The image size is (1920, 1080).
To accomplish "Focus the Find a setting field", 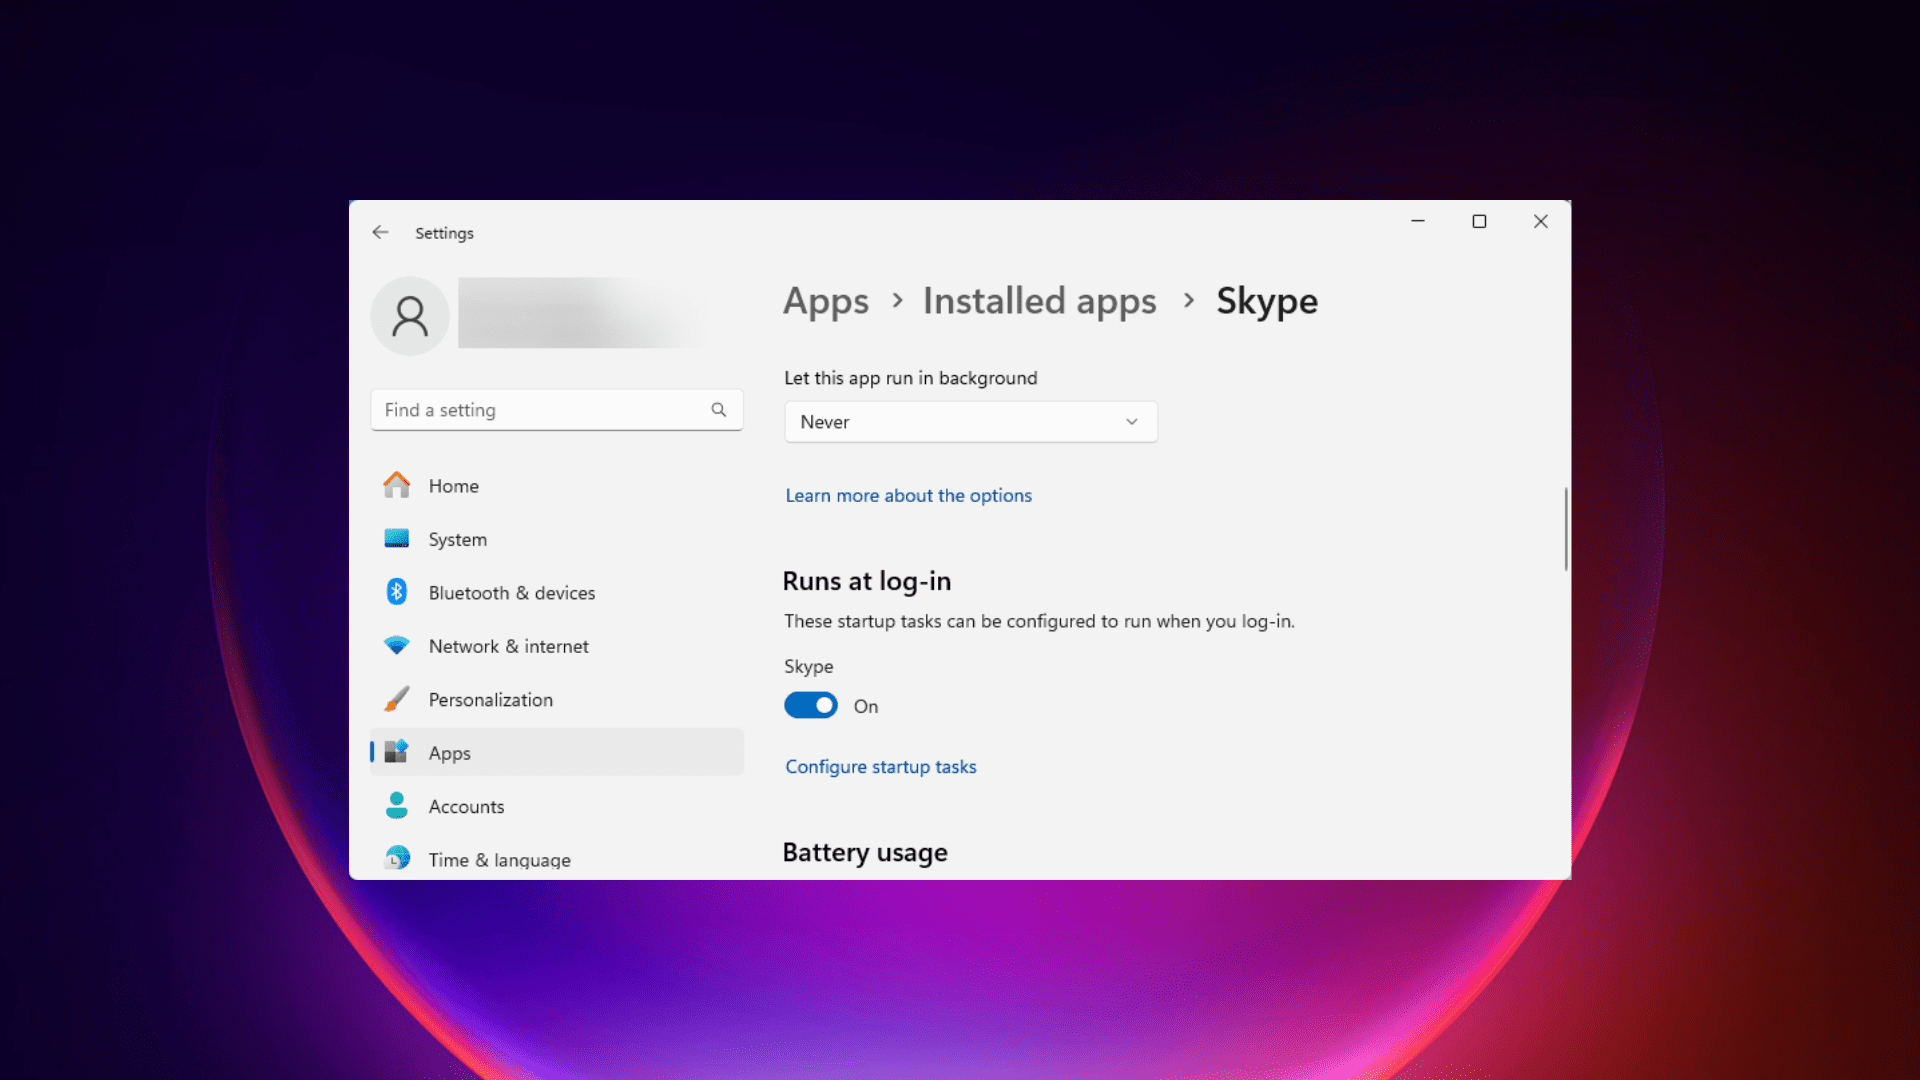I will coord(540,410).
